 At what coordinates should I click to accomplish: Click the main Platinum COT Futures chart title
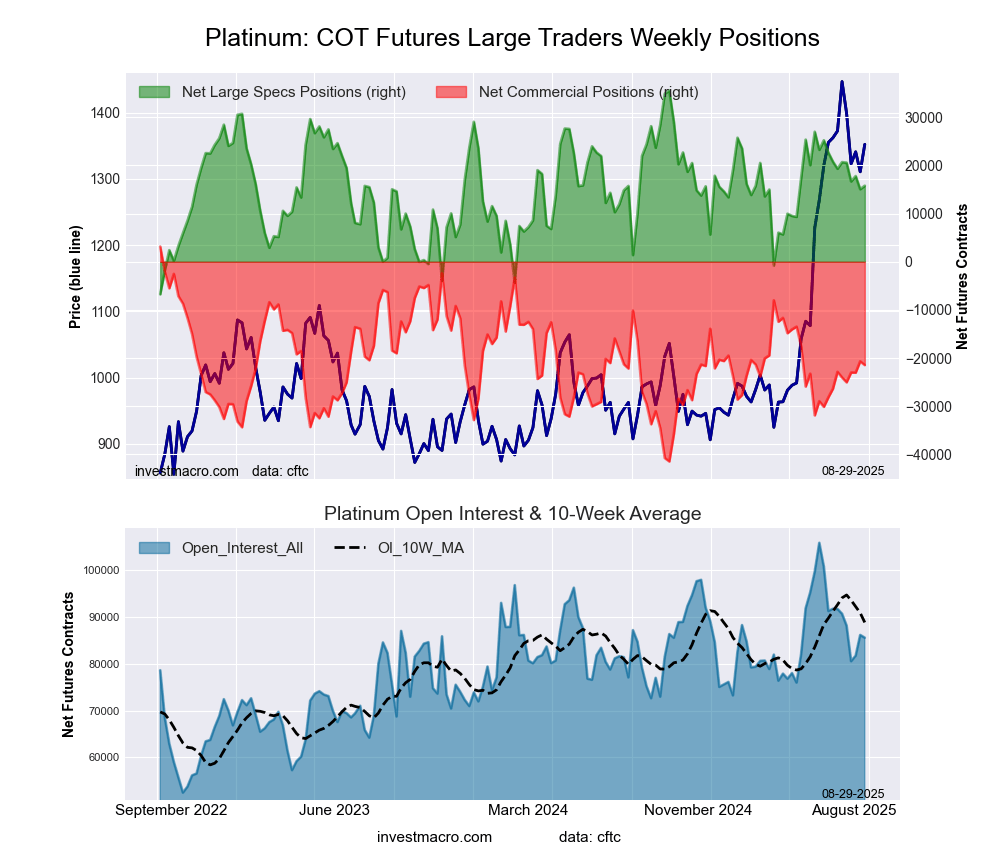(x=512, y=38)
